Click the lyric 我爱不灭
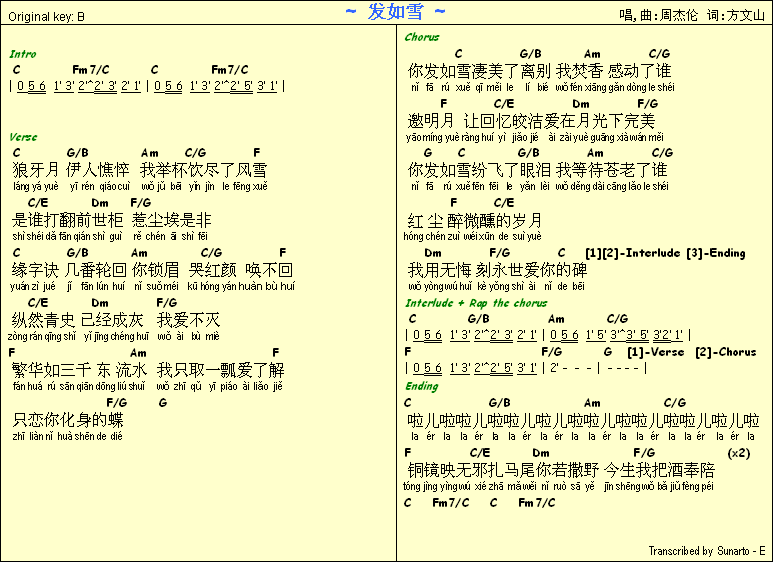 coord(188,320)
